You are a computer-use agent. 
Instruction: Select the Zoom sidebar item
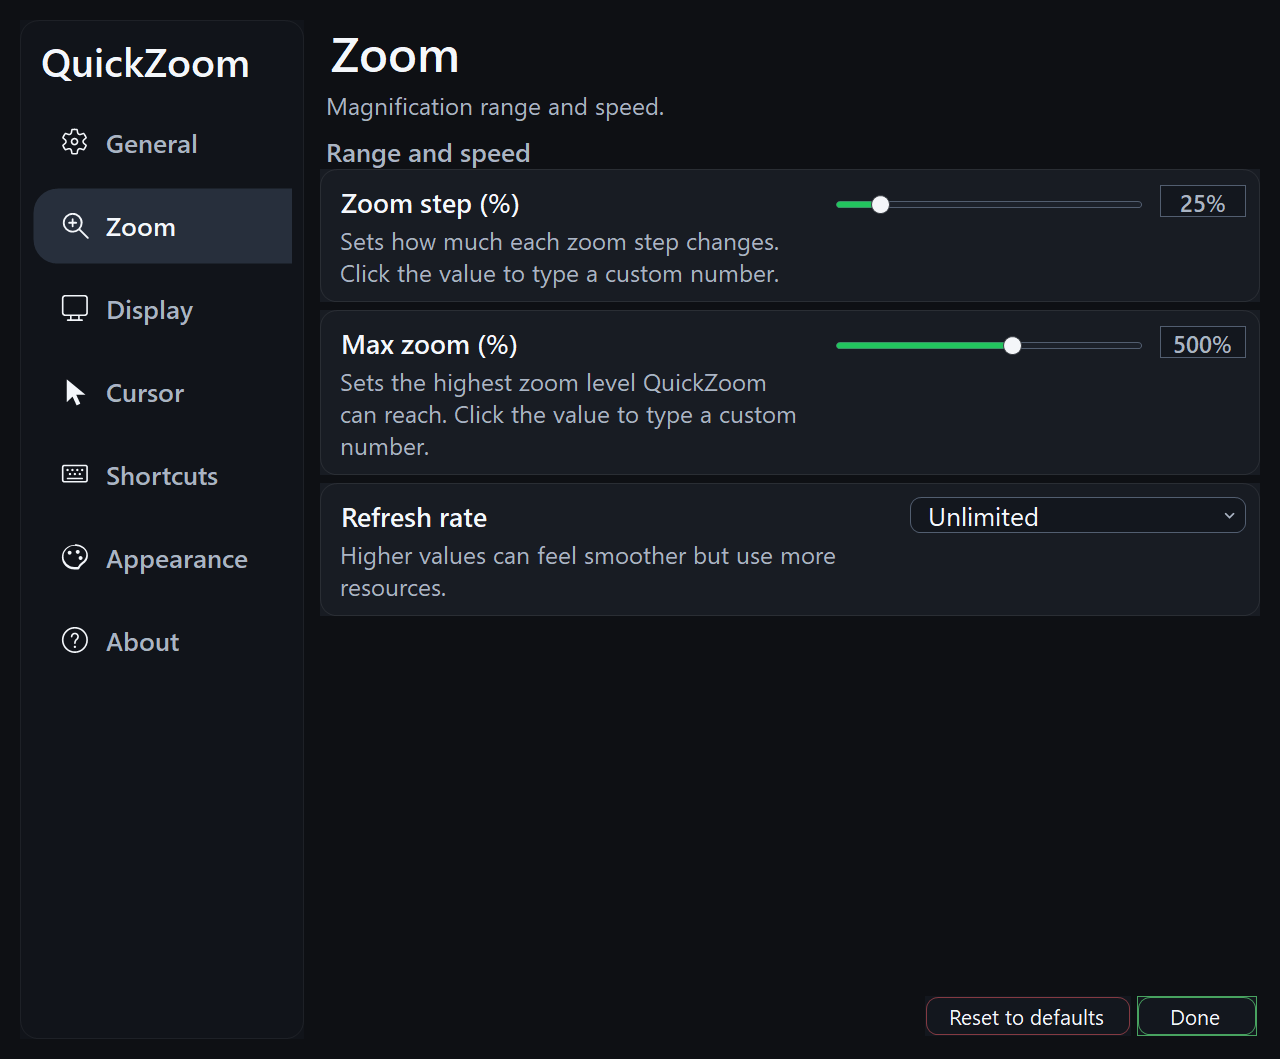click(x=163, y=226)
